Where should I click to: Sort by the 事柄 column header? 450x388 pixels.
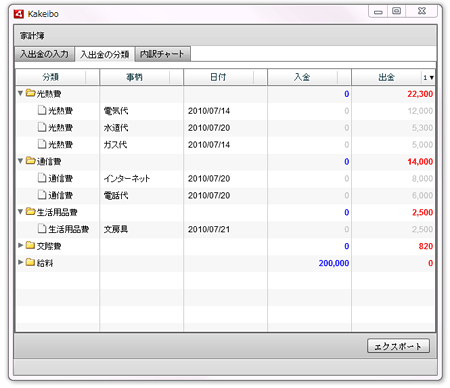[x=135, y=77]
